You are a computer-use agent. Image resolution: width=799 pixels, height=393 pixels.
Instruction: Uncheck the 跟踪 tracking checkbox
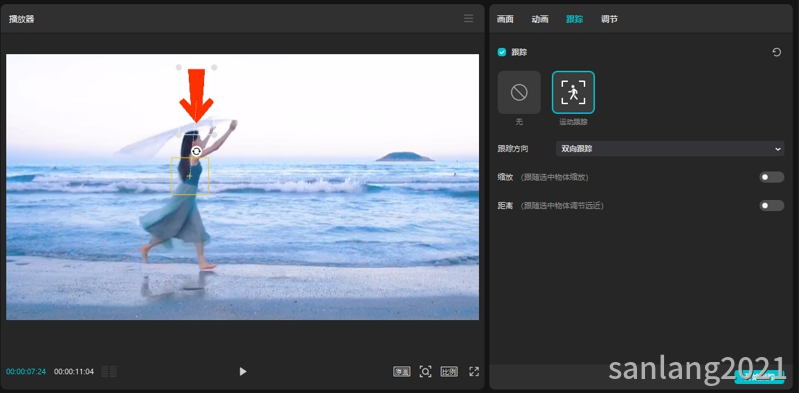pos(502,52)
